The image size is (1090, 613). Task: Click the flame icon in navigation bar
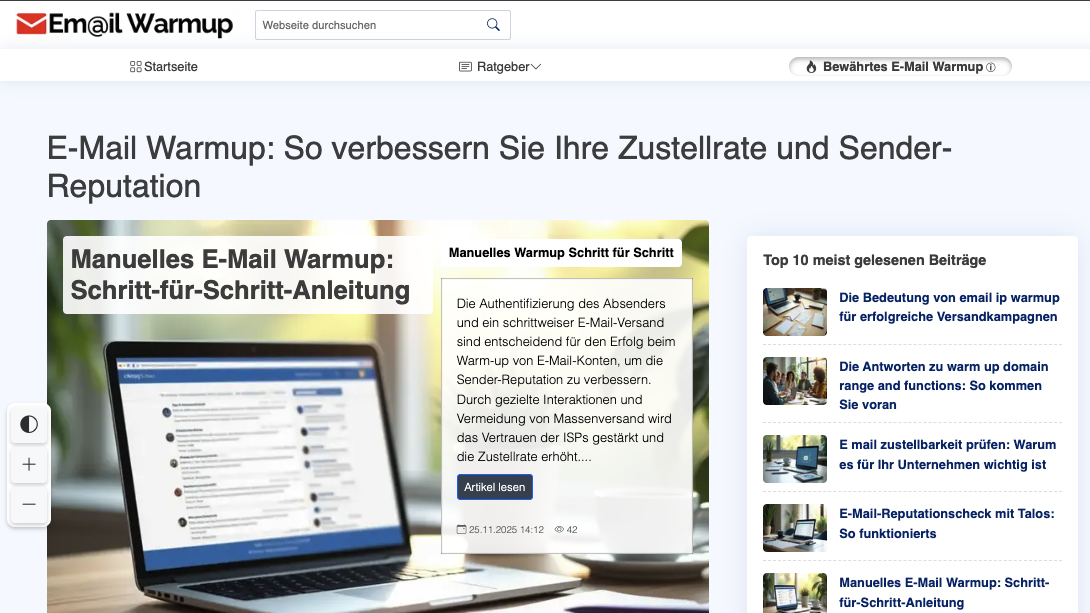(x=811, y=67)
